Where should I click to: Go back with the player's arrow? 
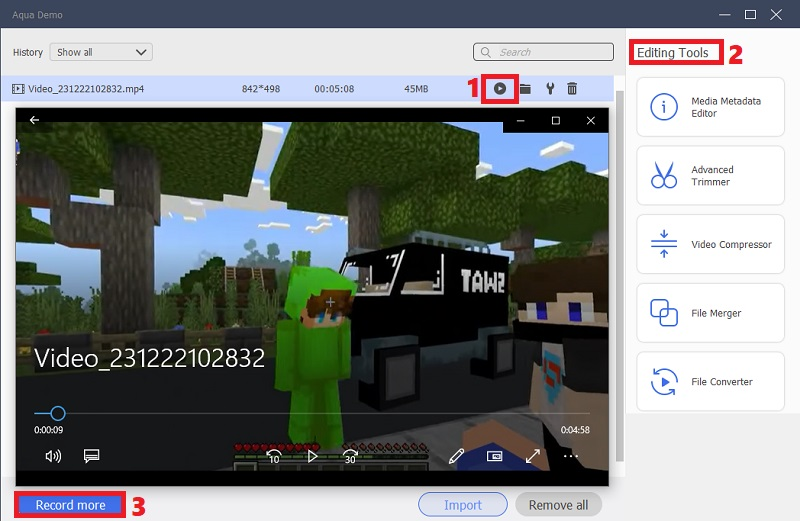[34, 120]
